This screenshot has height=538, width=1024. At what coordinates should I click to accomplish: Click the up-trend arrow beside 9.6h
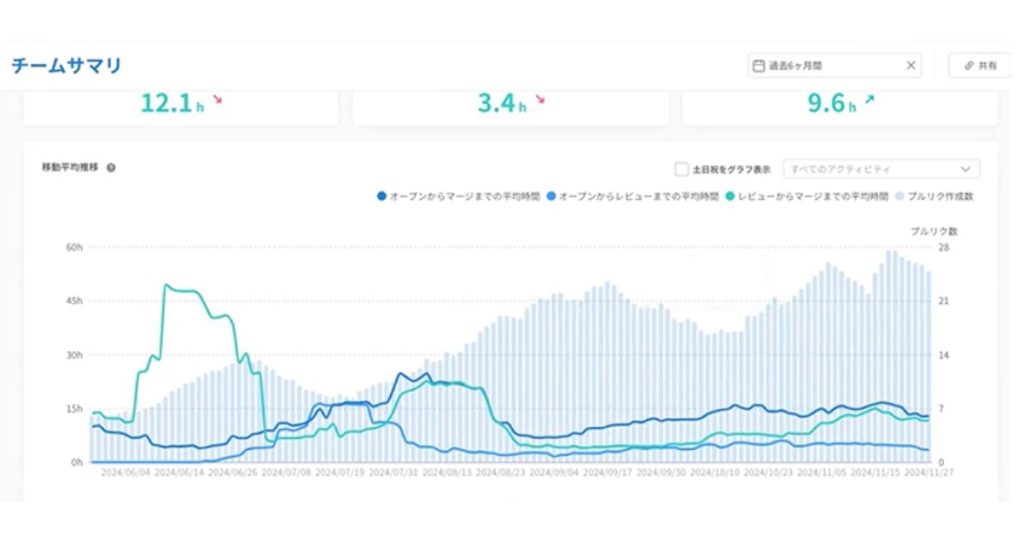[869, 100]
